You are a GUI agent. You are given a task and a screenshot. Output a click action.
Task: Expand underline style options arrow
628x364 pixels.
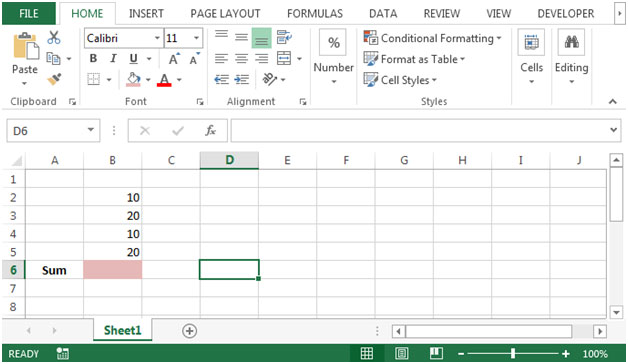(149, 59)
